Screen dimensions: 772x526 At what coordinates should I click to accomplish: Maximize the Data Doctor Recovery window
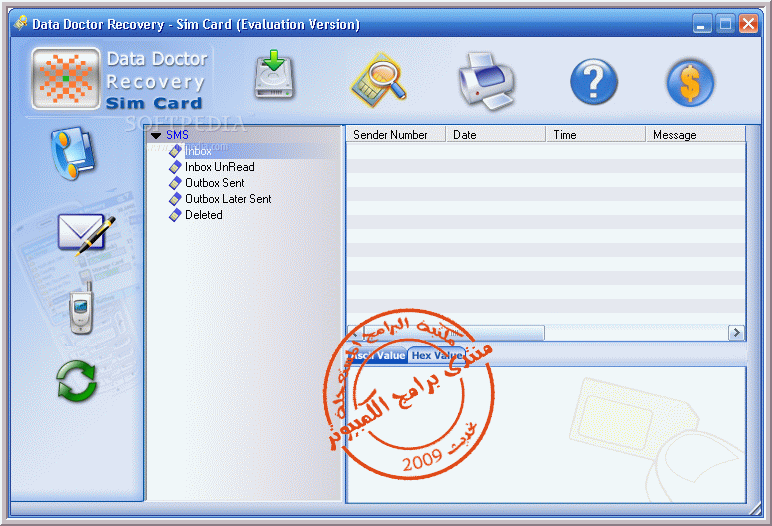click(x=725, y=24)
